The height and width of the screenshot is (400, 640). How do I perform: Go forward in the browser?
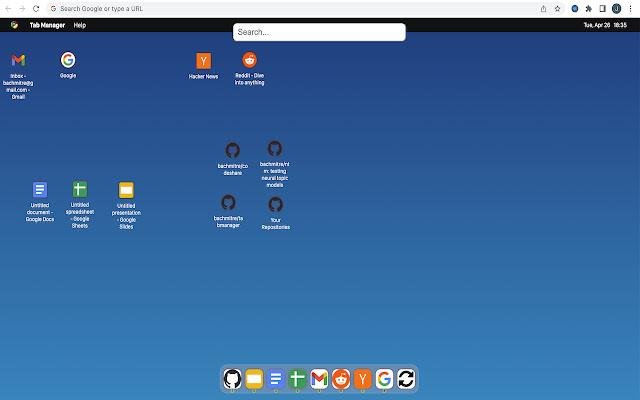(x=22, y=9)
